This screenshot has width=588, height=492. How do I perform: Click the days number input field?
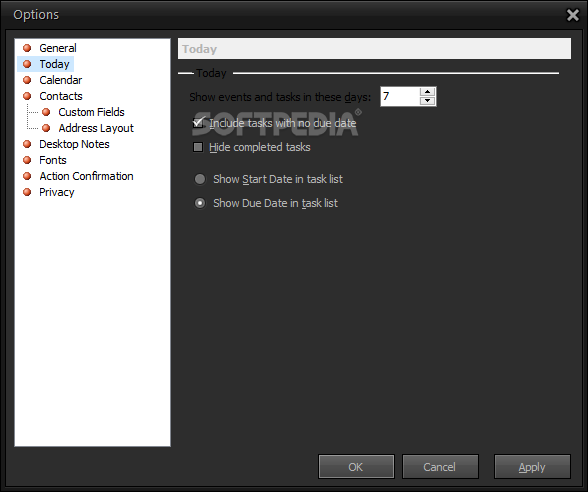click(x=400, y=96)
